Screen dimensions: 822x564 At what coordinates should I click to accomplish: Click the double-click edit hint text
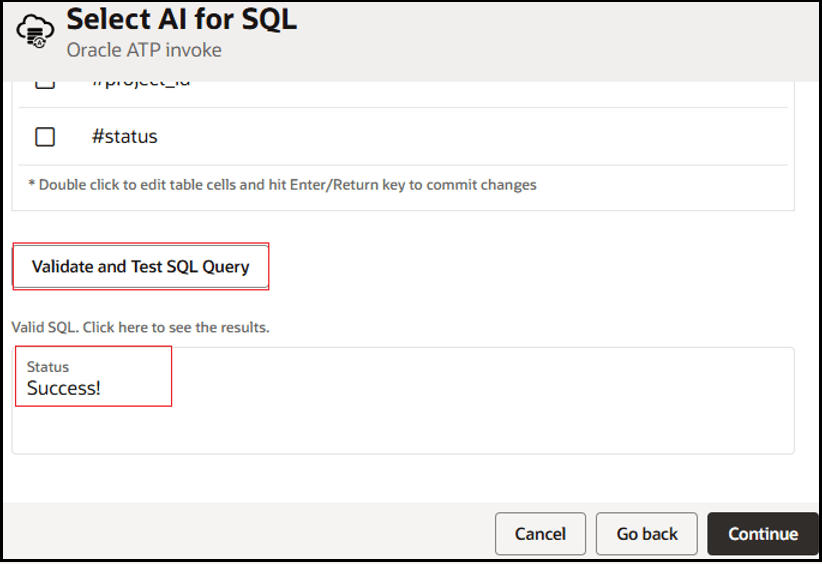(282, 185)
